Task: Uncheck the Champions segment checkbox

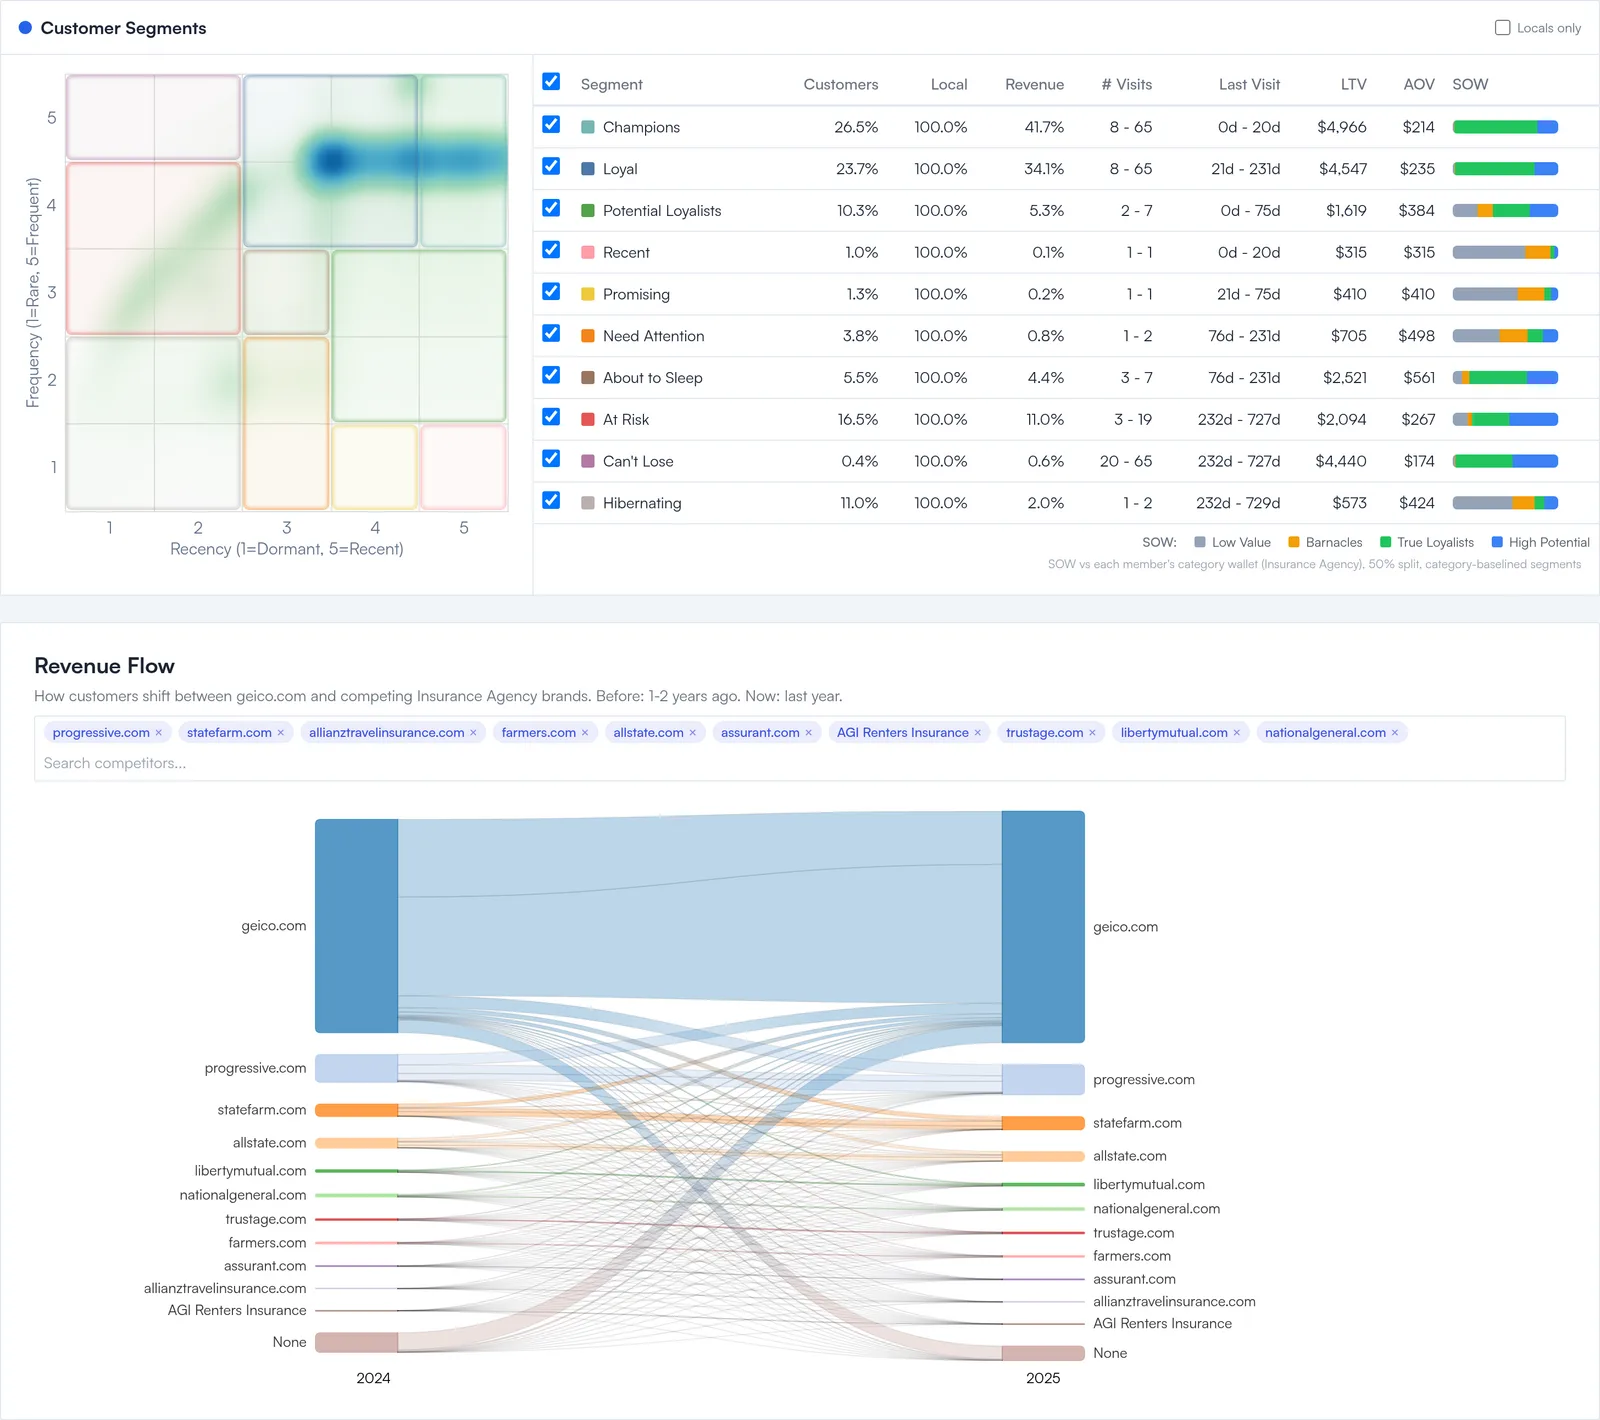Action: point(551,124)
